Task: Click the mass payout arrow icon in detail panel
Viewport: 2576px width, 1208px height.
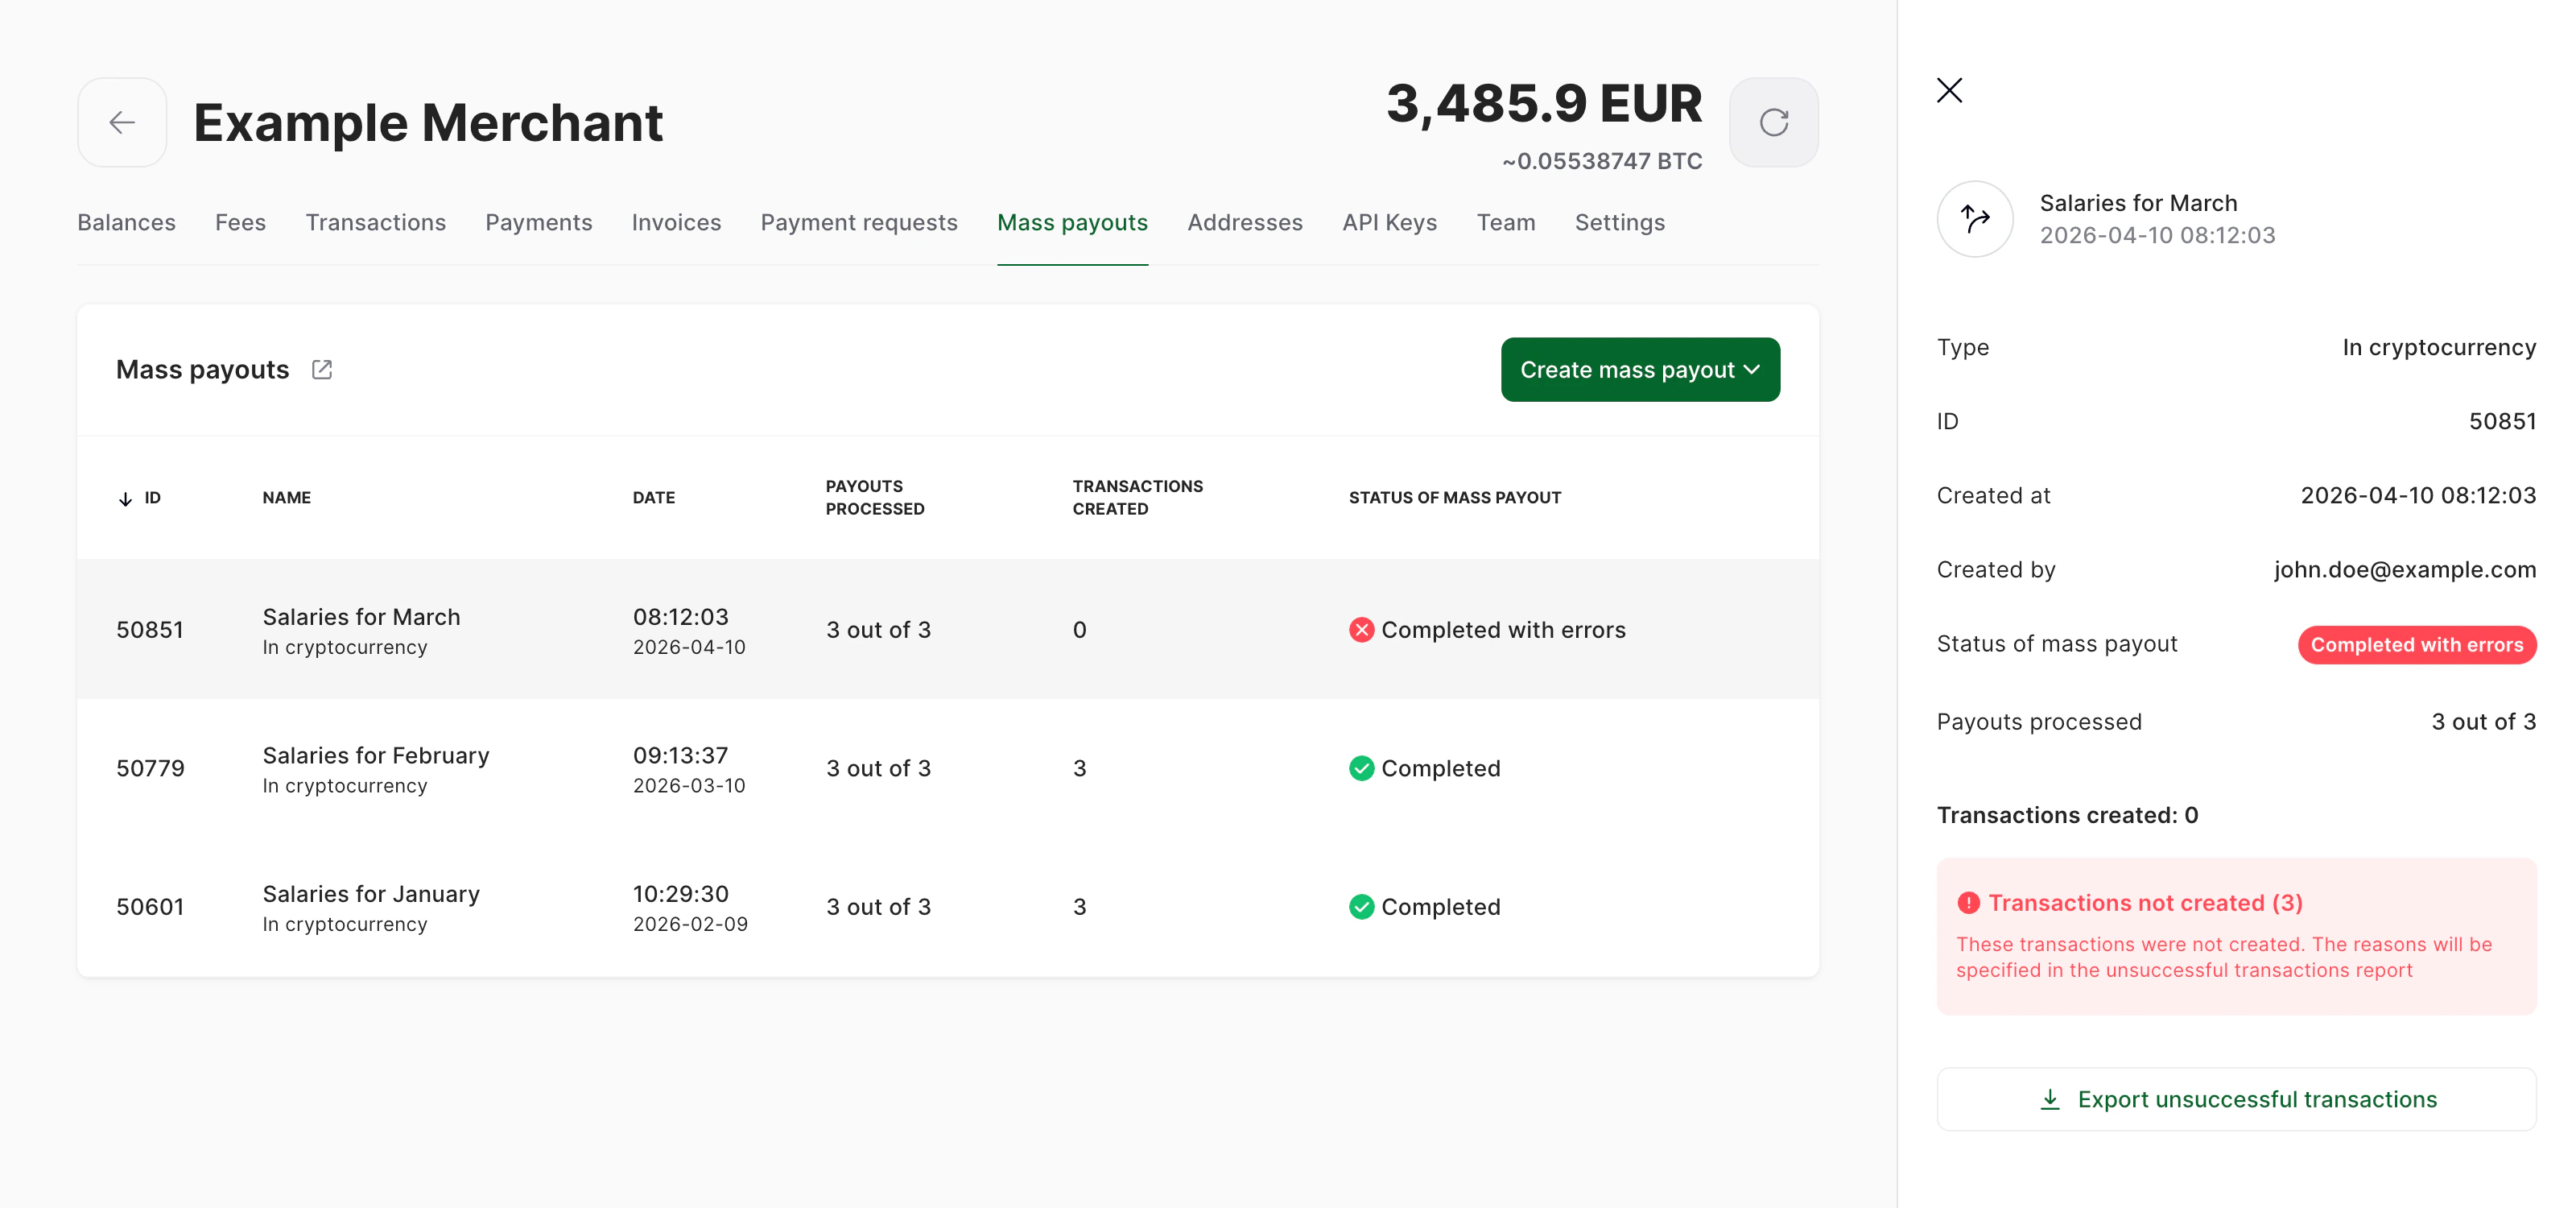Action: 1974,218
